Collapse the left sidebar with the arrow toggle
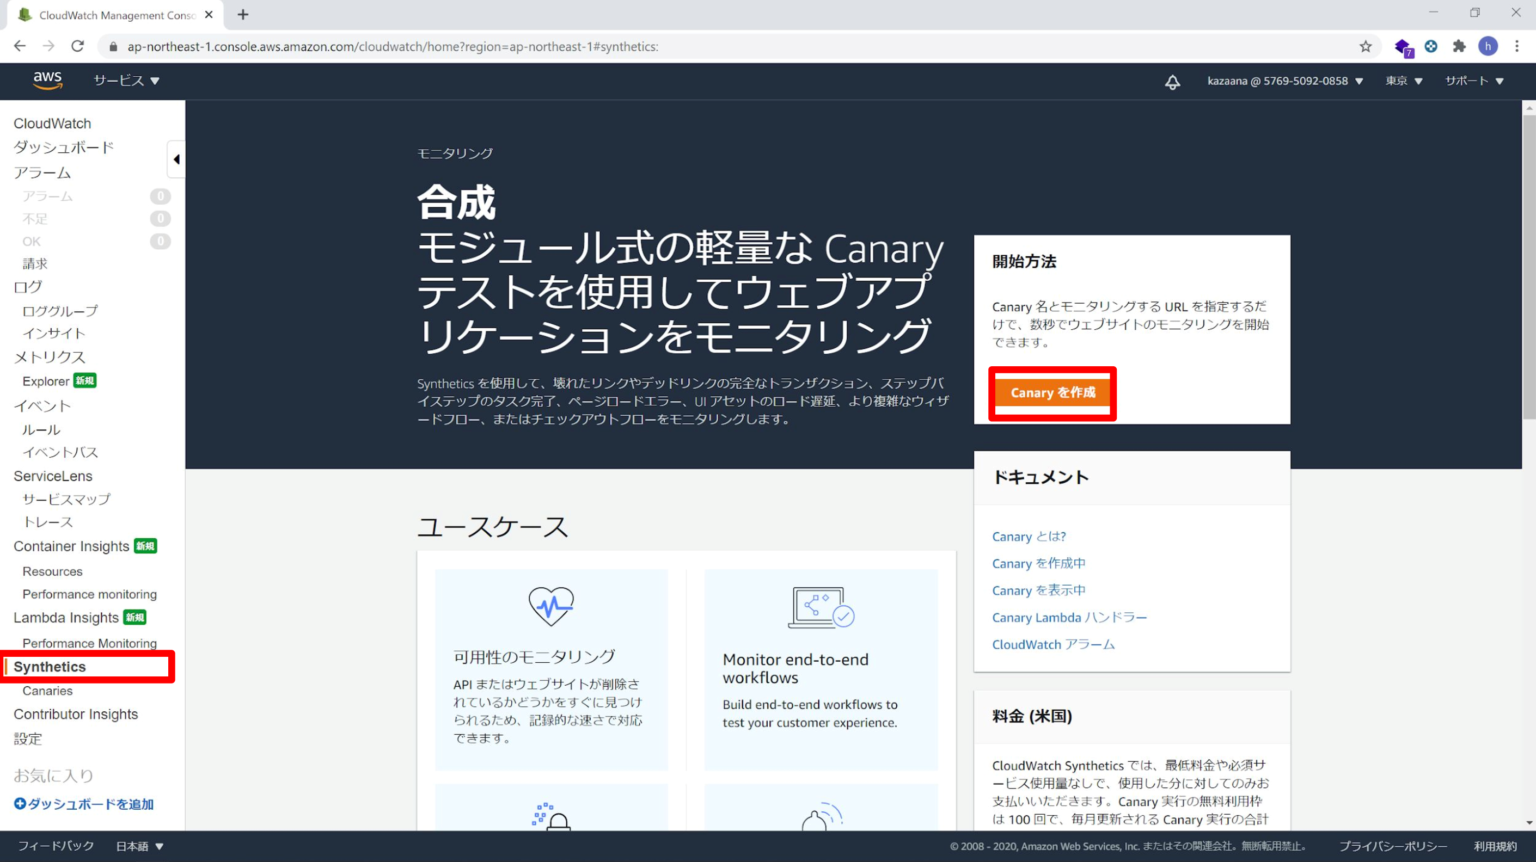The width and height of the screenshot is (1536, 862). 176,159
